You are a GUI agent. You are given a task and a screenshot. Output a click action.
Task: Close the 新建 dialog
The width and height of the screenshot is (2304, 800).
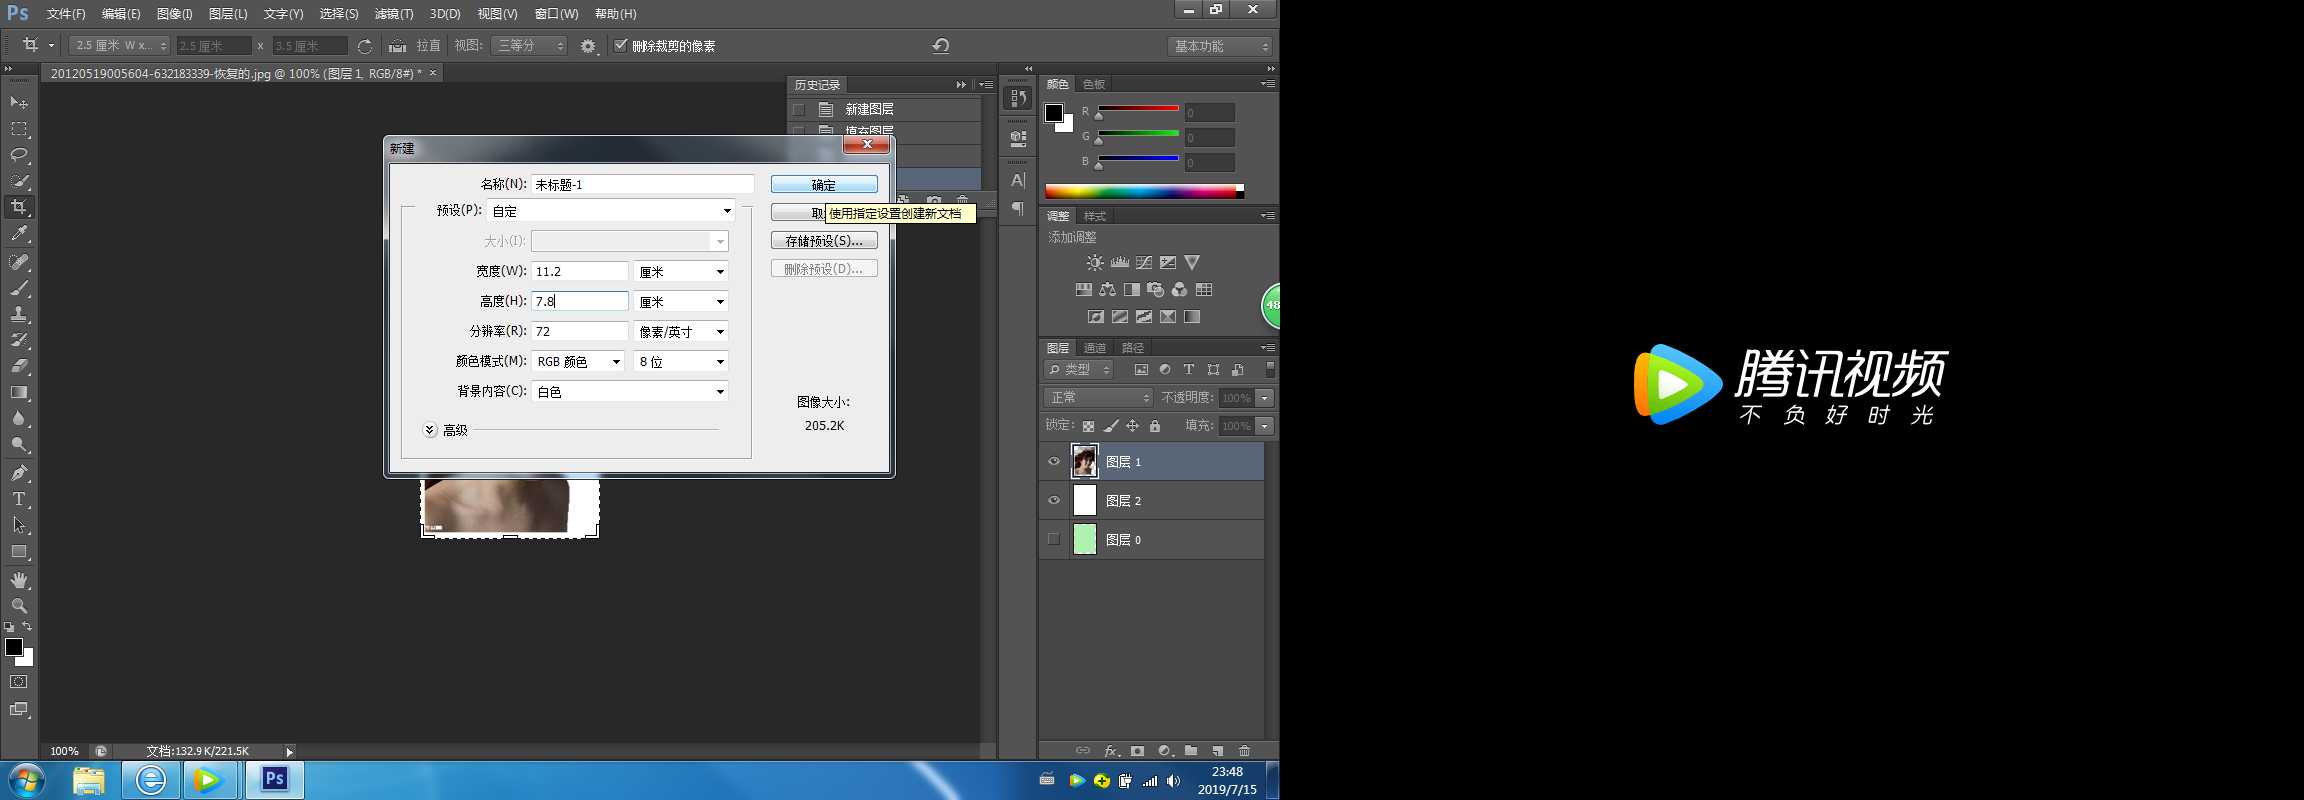pyautogui.click(x=867, y=144)
